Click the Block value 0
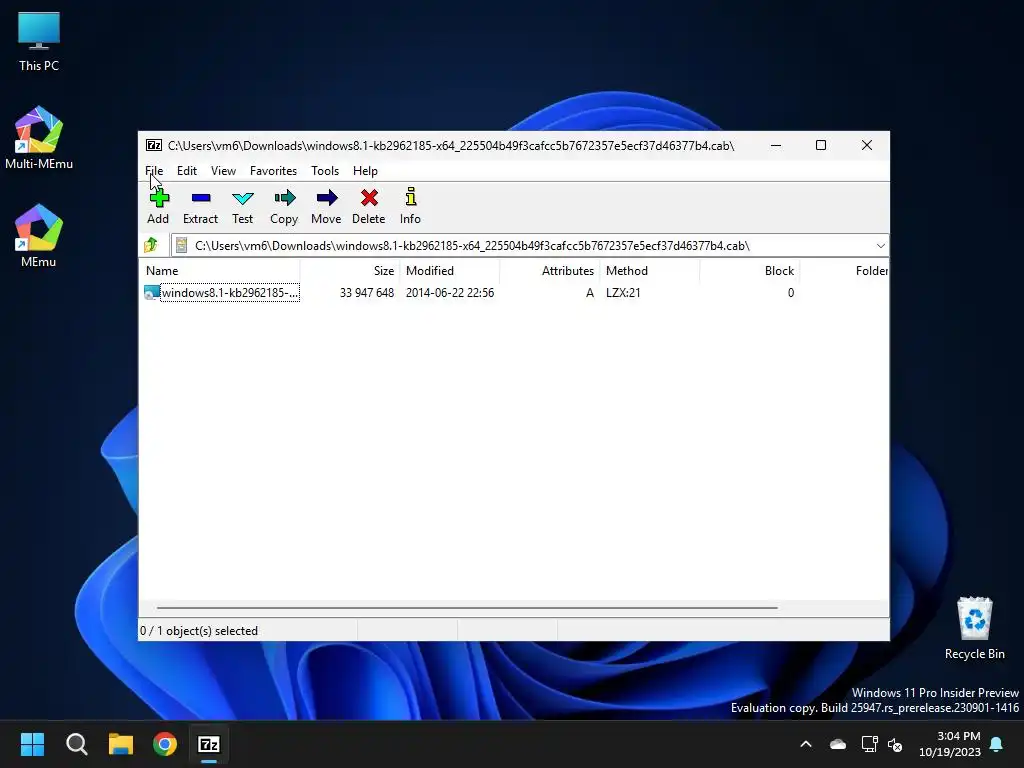The width and height of the screenshot is (1024, 768). click(x=791, y=293)
